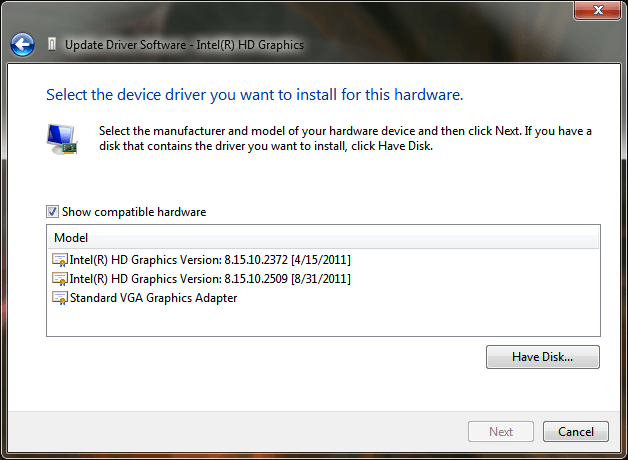Image resolution: width=628 pixels, height=460 pixels.
Task: Uncheck Show compatible hardware checkbox
Action: tap(52, 211)
